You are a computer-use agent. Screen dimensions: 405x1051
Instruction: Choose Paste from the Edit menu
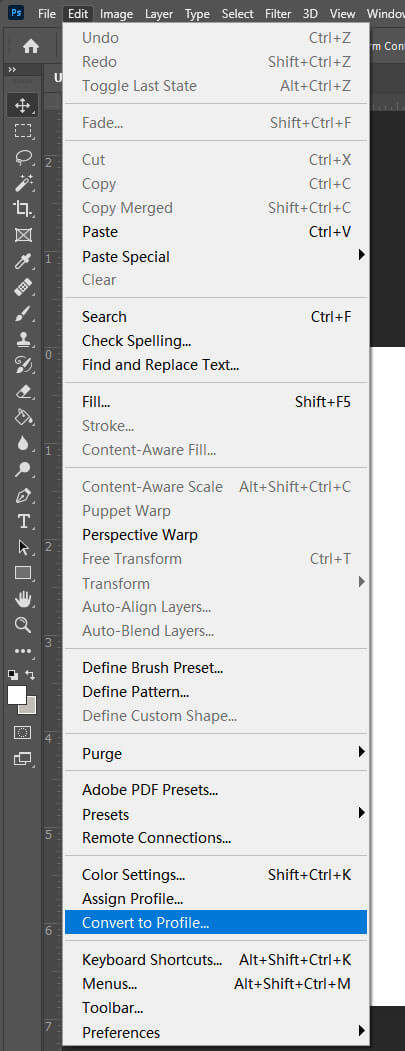click(216, 232)
